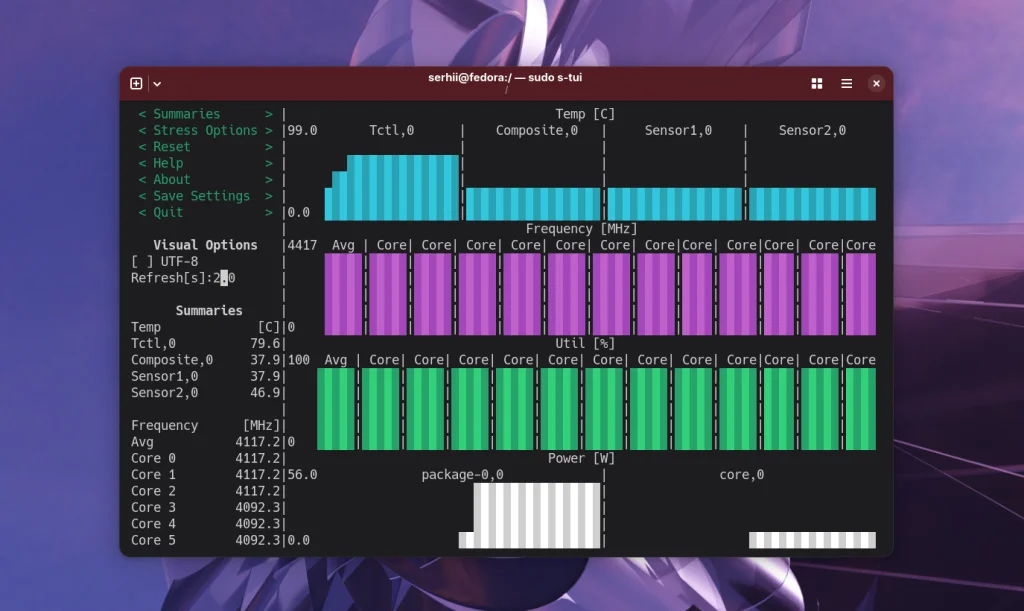
Task: Toggle the UTF-8 checkbox
Action: pos(165,261)
